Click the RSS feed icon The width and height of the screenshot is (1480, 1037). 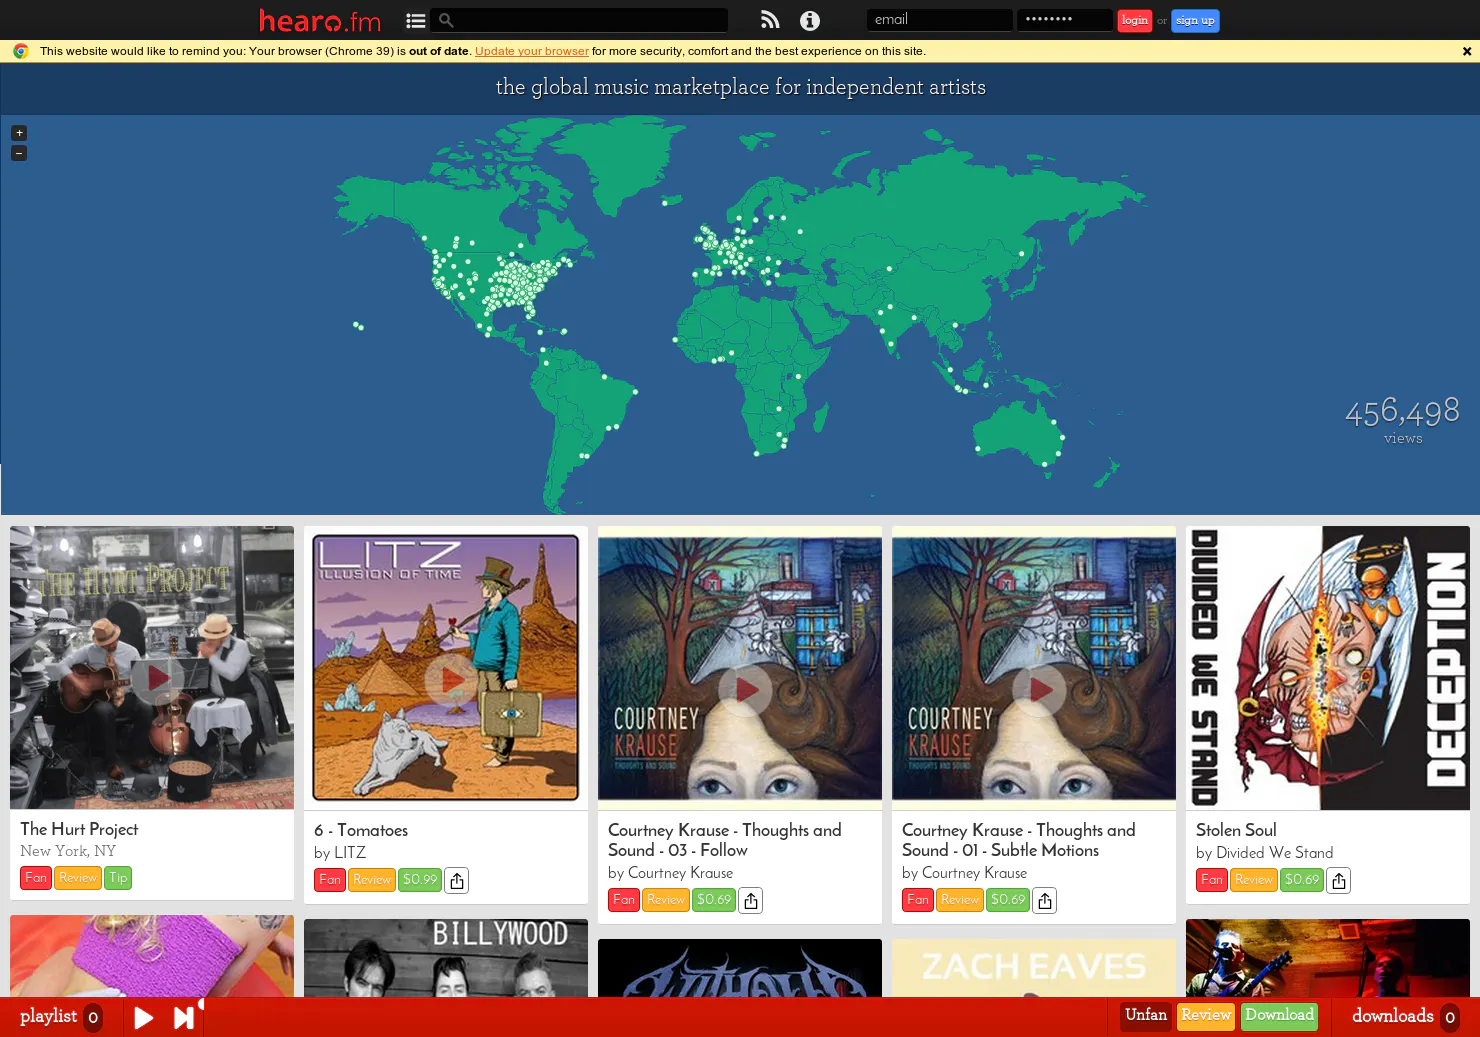tap(770, 20)
